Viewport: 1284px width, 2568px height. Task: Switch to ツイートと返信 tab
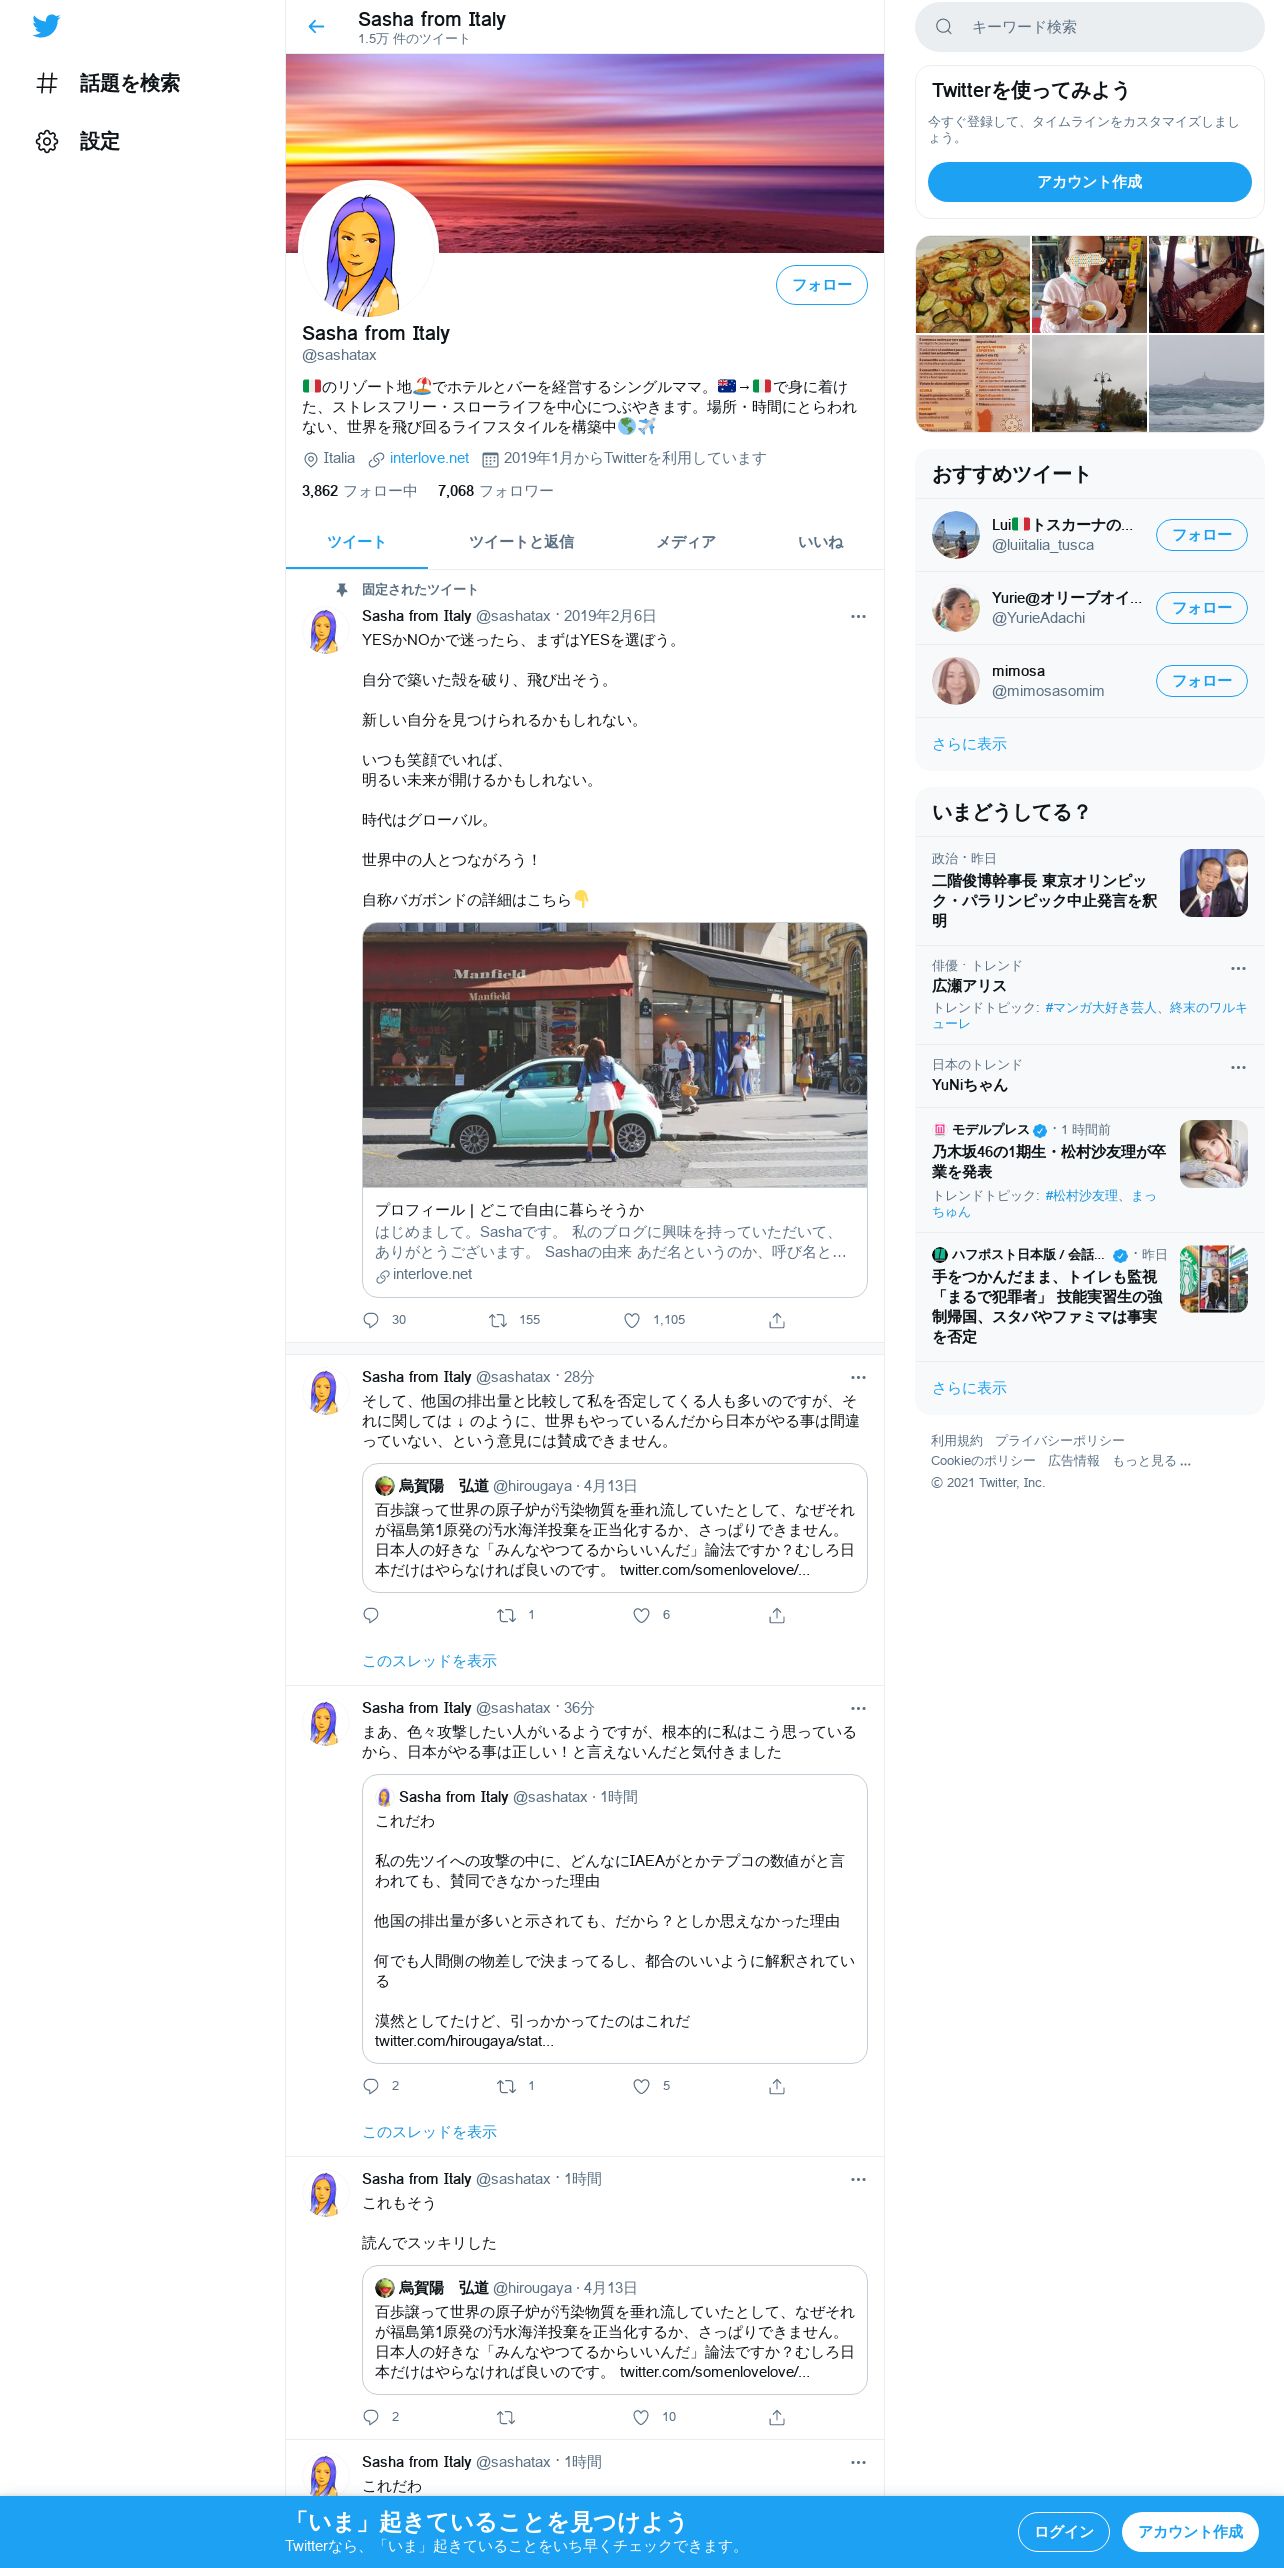[521, 542]
